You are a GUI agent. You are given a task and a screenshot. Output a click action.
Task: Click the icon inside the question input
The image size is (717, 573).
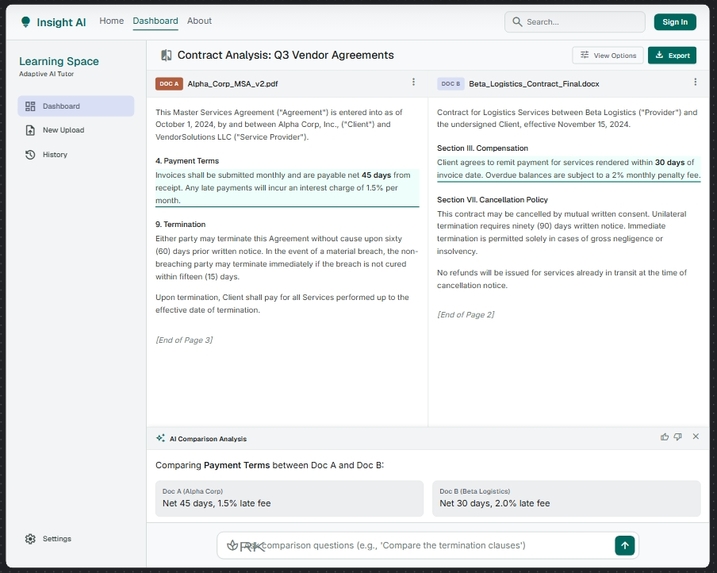pos(232,545)
